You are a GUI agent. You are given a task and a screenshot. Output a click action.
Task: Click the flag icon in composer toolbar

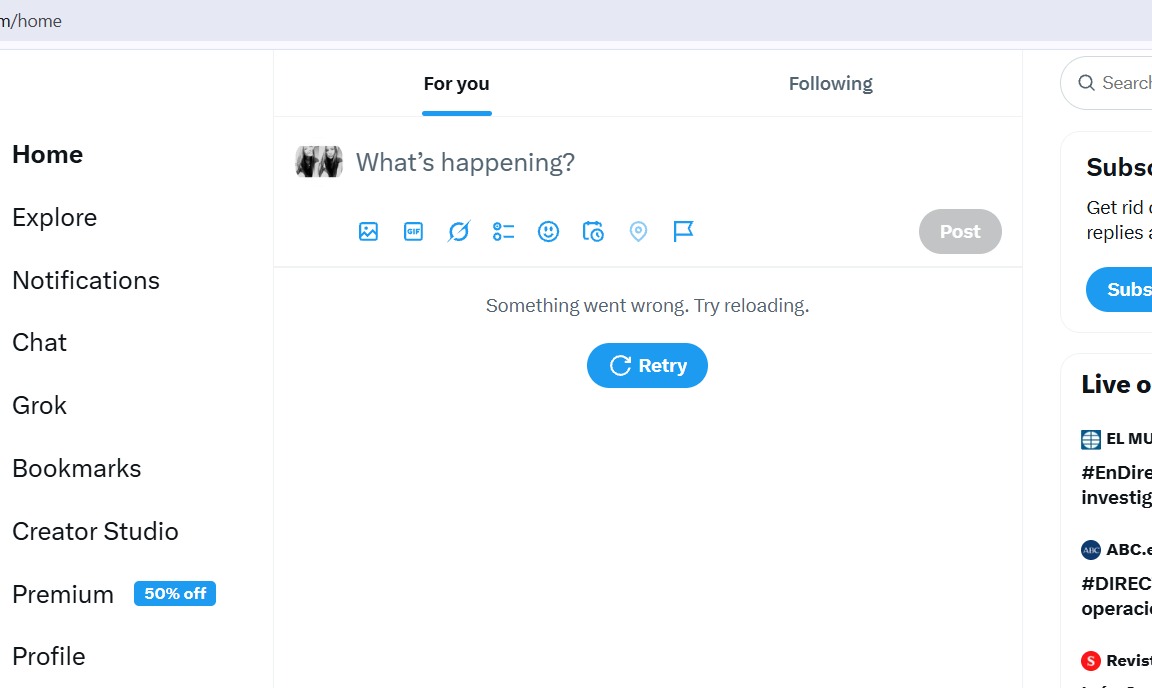(x=683, y=232)
